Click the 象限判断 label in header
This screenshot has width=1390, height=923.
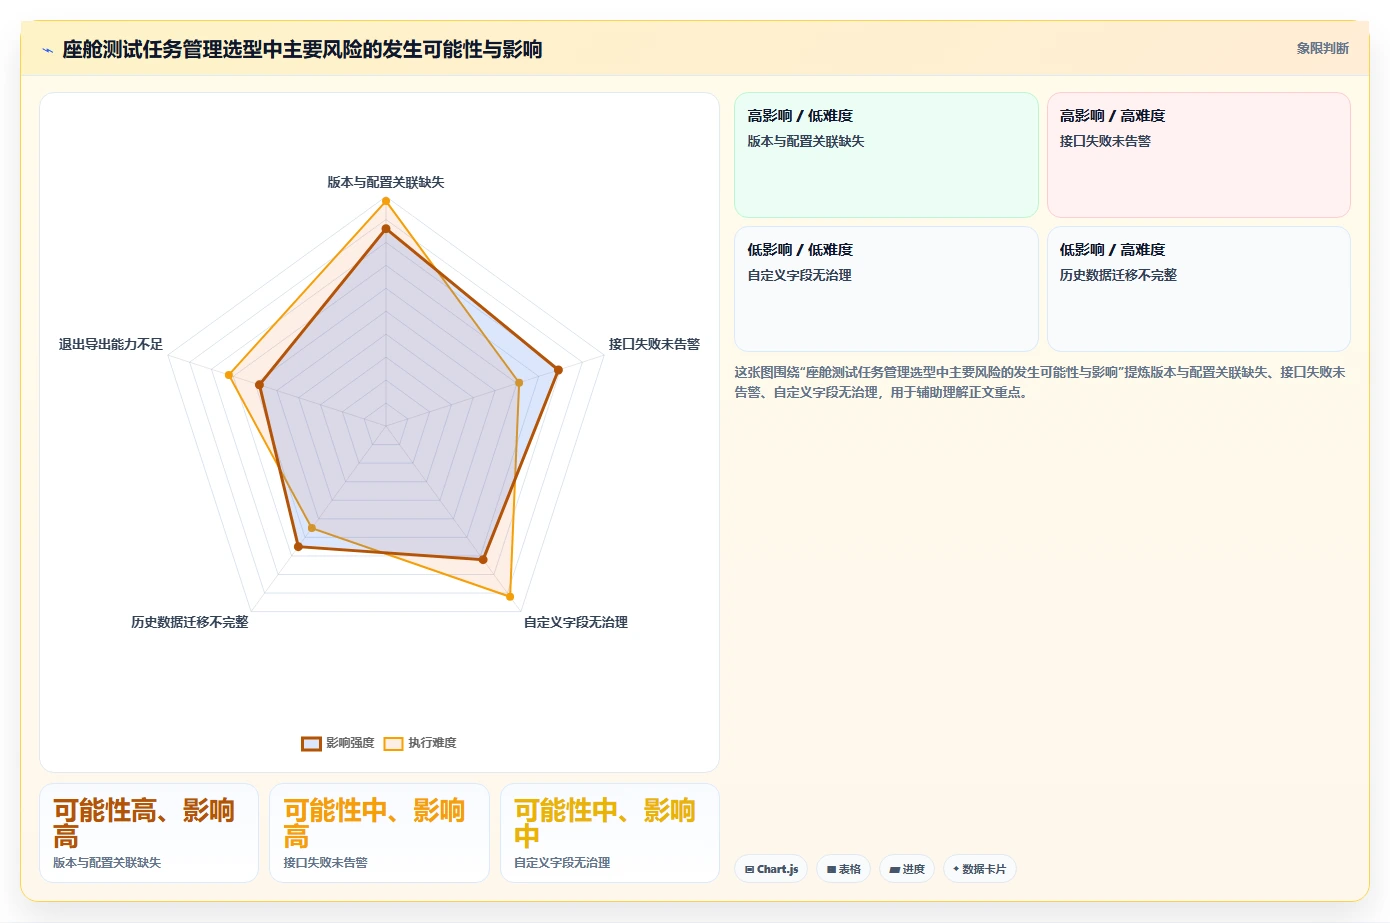(1322, 48)
